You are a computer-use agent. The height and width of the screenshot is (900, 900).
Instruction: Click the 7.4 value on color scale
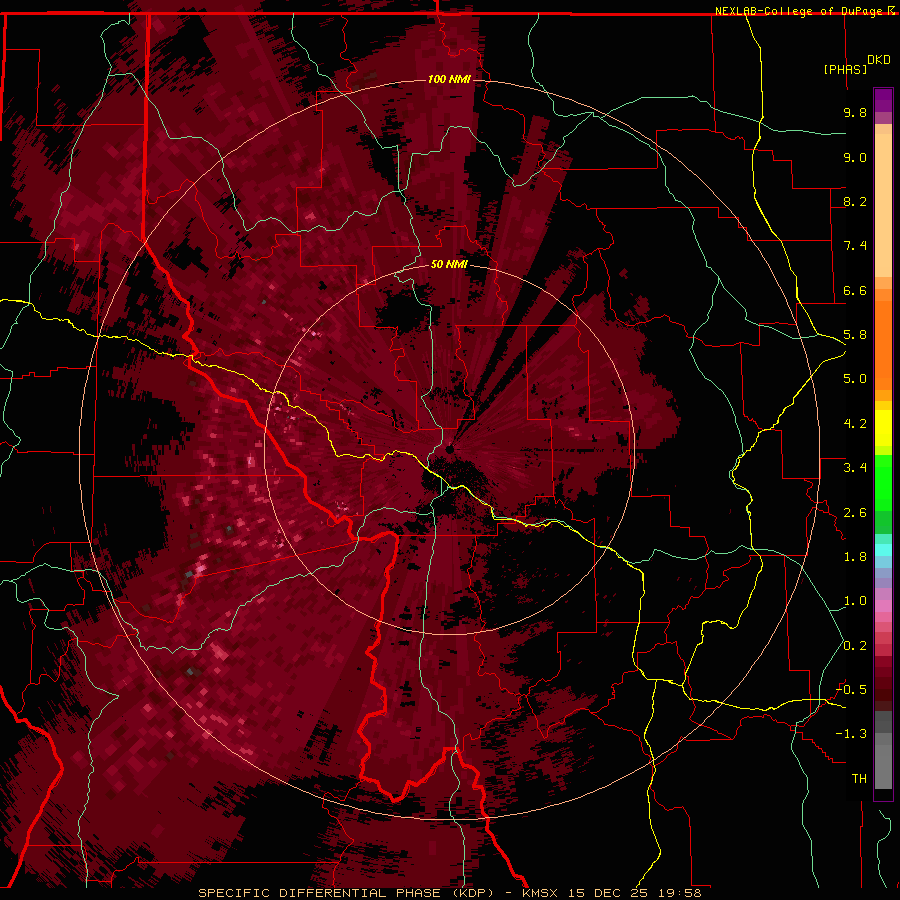[x=855, y=246]
